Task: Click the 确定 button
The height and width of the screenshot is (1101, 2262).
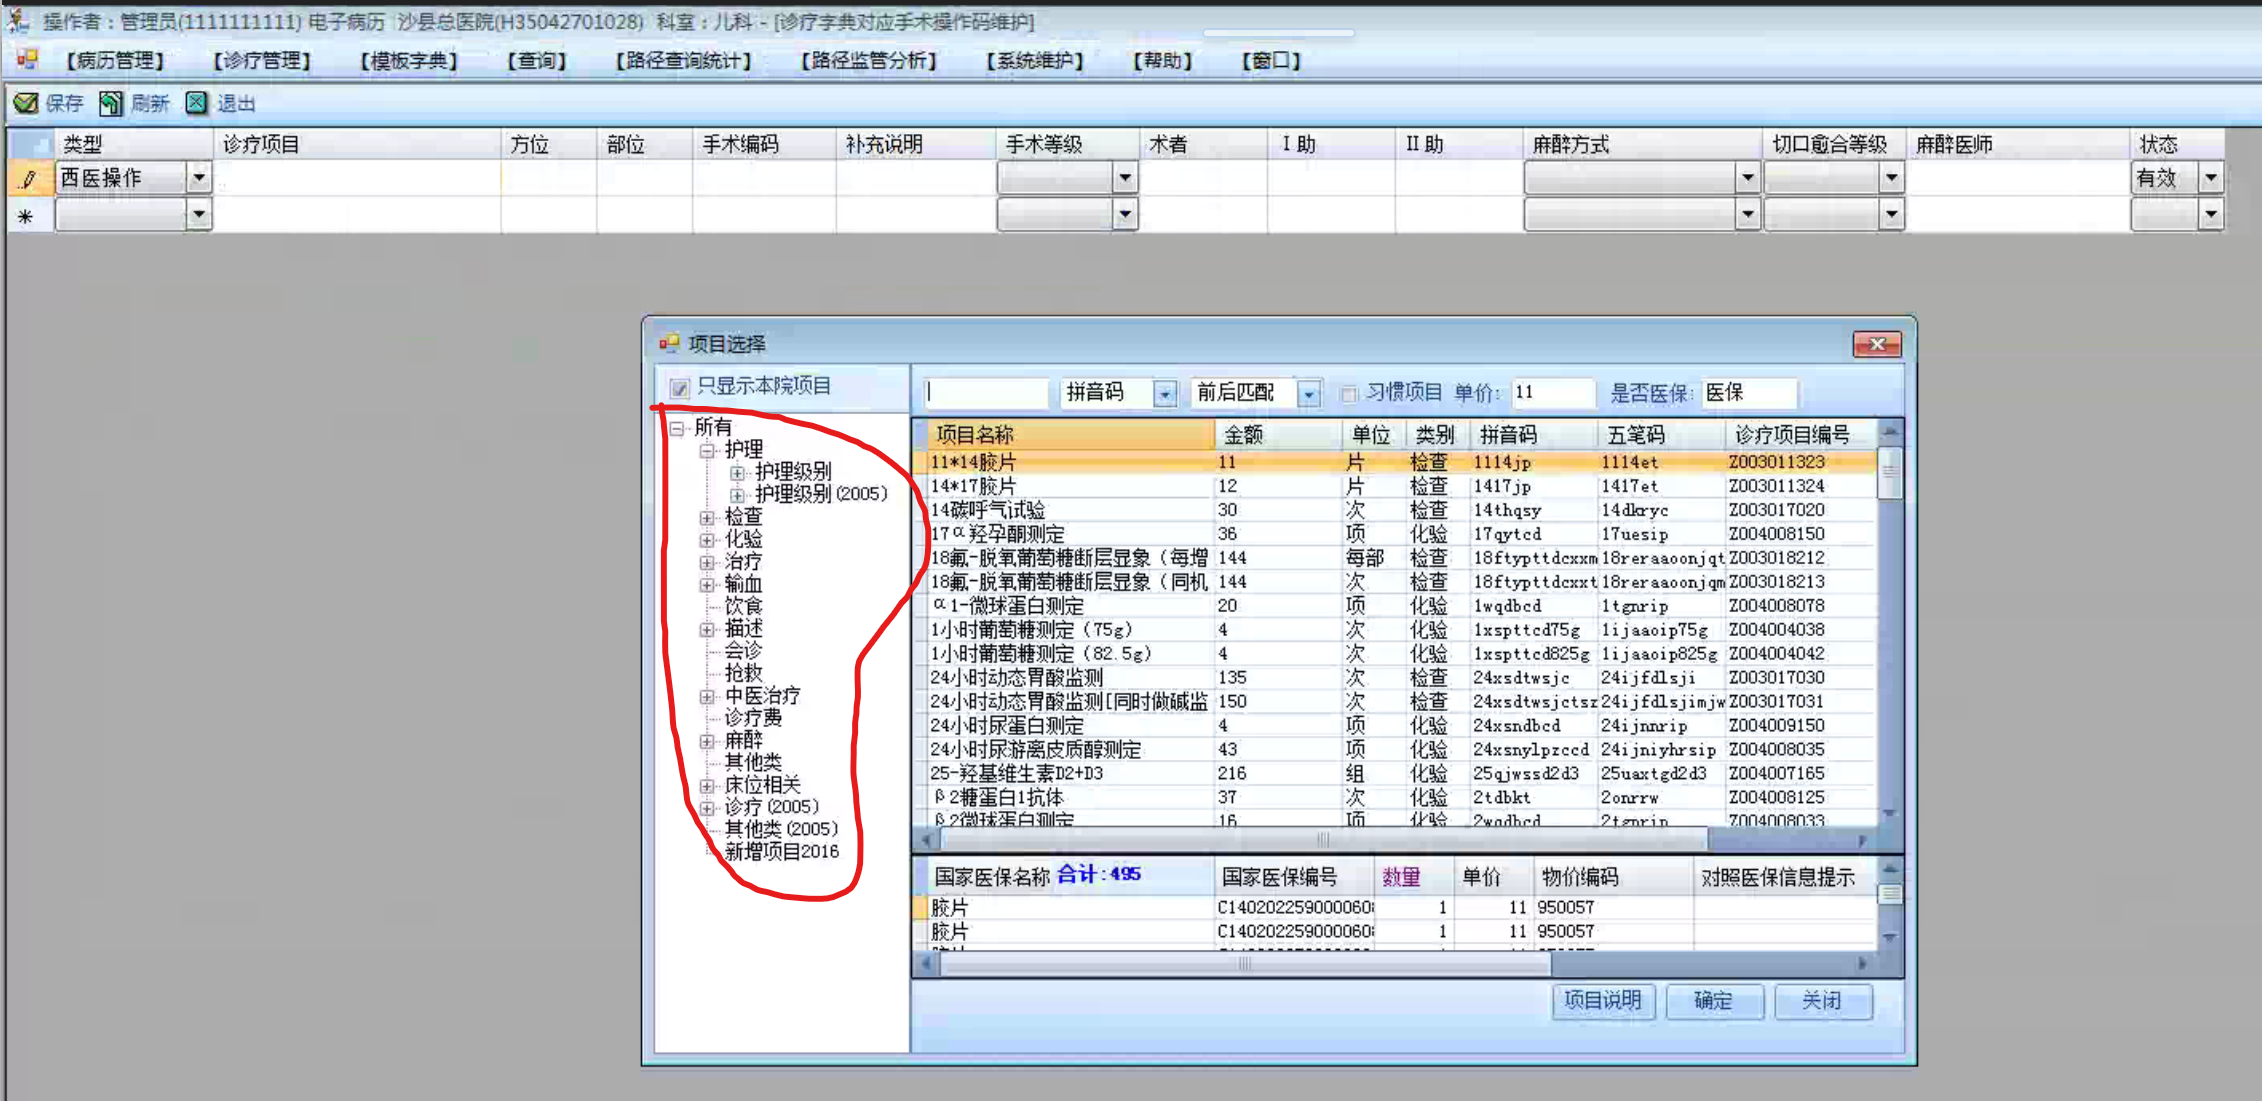Action: tap(1713, 1001)
